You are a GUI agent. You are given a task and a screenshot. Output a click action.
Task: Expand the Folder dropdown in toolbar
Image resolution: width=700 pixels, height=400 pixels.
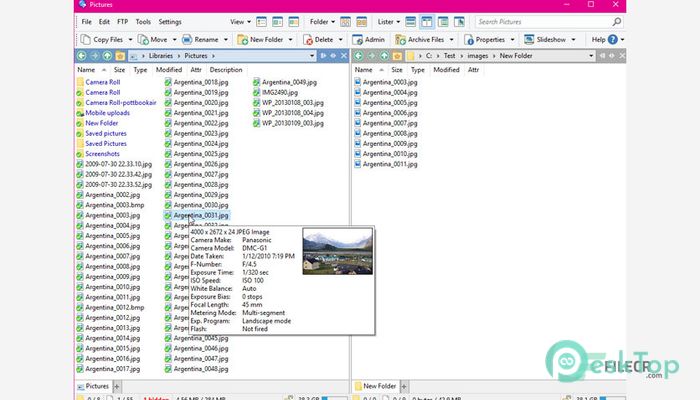(322, 21)
